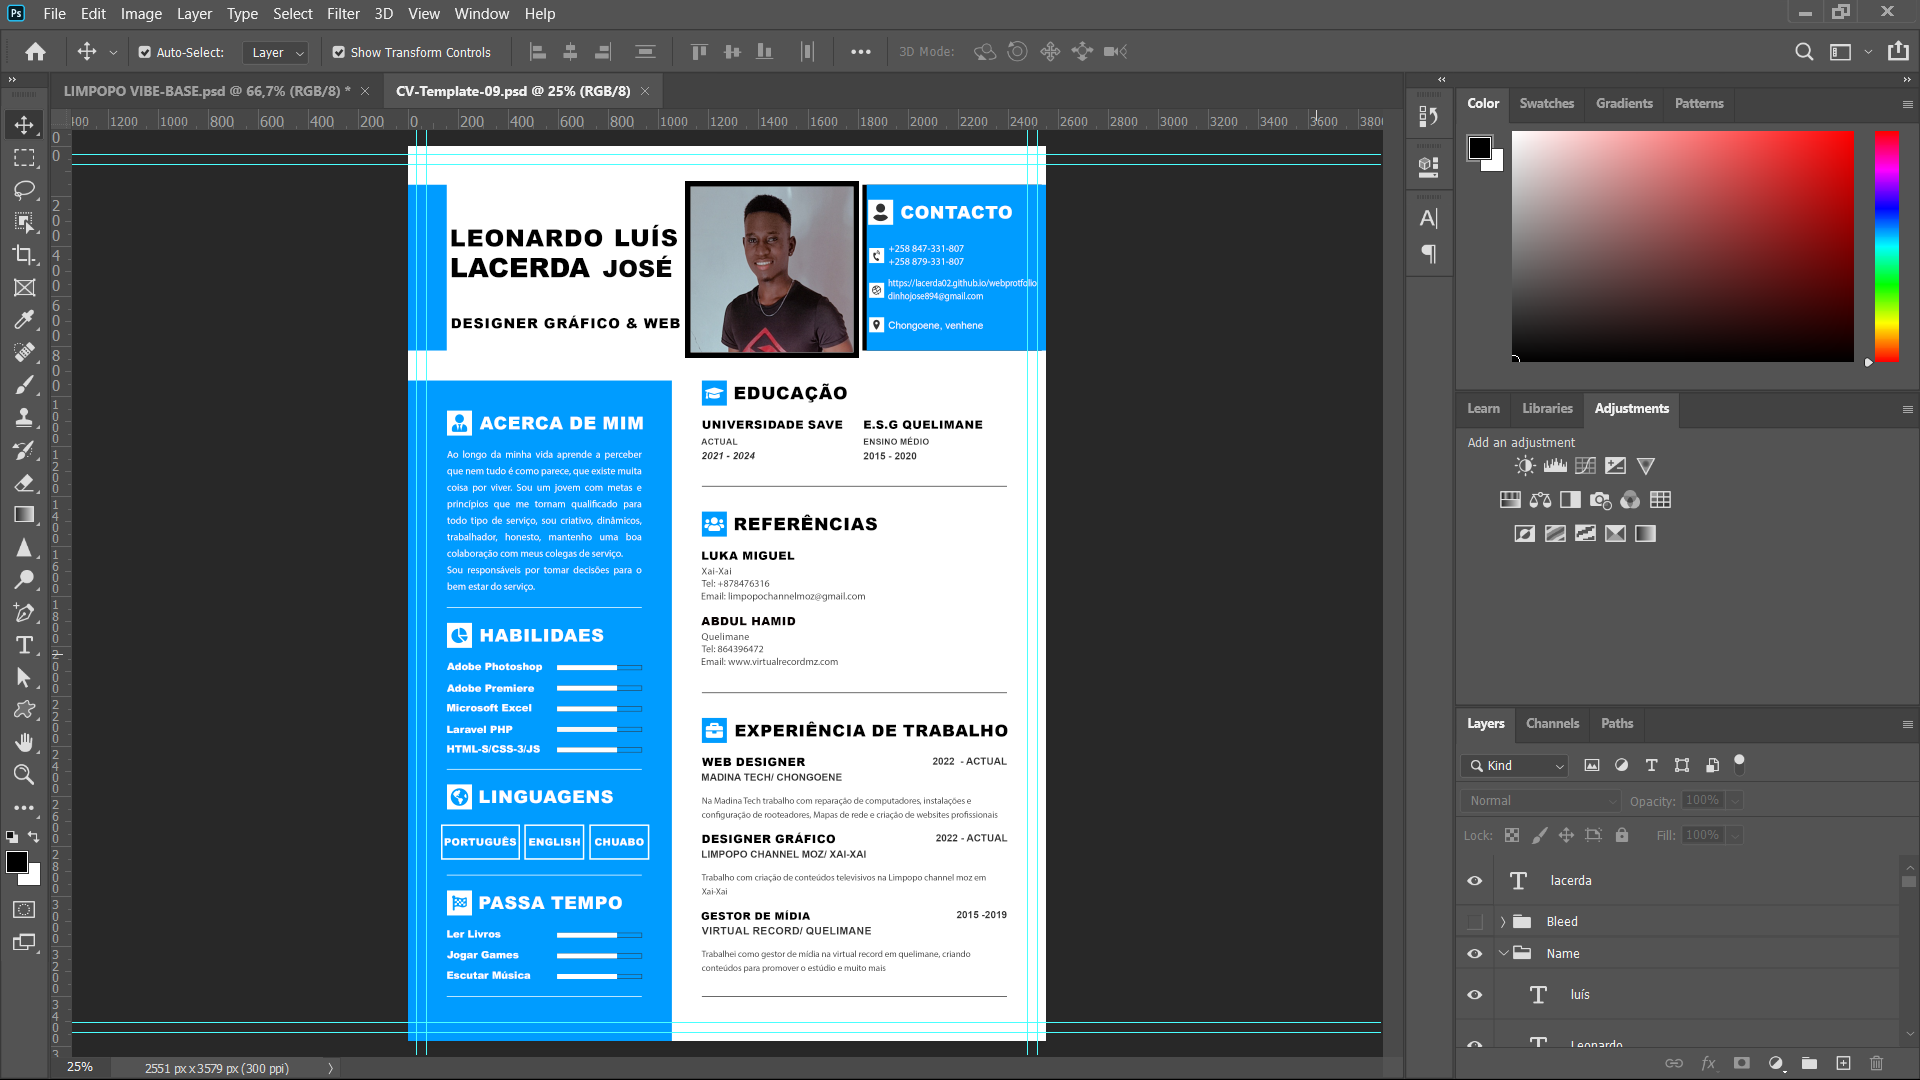1920x1080 pixels.
Task: Click the layer opacity input field
Action: [x=1702, y=801]
